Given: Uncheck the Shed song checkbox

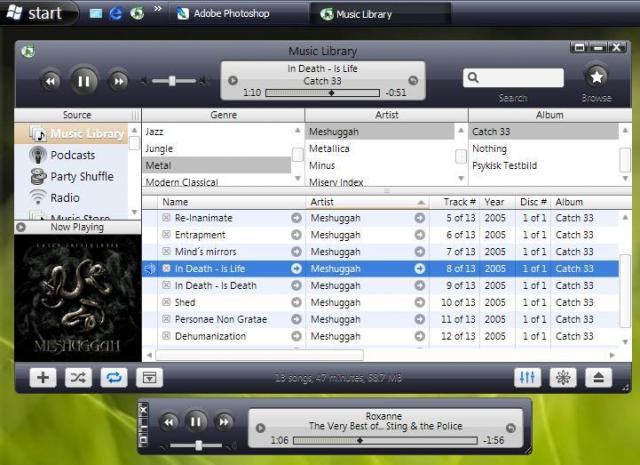Looking at the screenshot, I should click(x=166, y=303).
